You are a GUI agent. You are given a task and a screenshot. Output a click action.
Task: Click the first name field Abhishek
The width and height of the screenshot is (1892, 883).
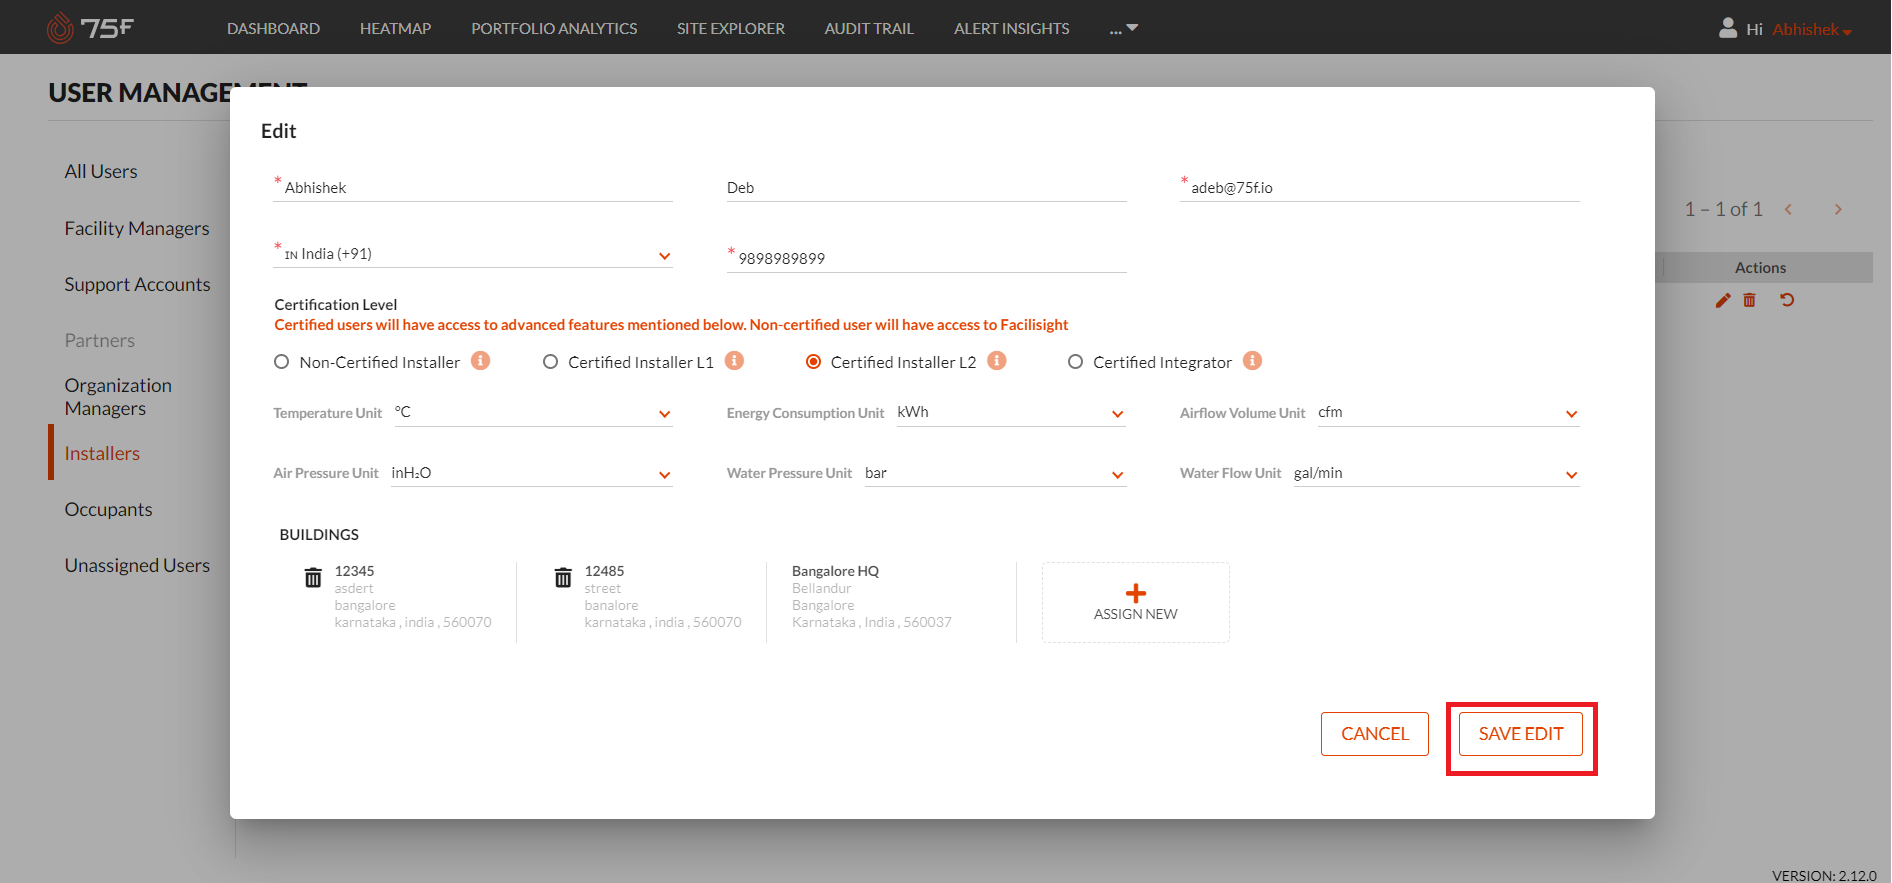tap(472, 188)
